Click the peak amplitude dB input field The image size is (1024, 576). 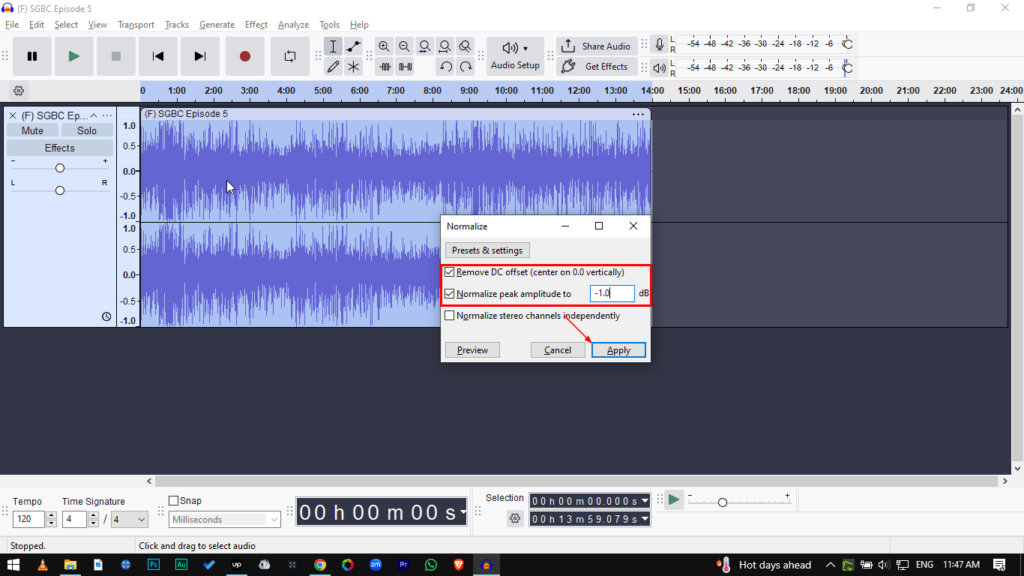[611, 294]
